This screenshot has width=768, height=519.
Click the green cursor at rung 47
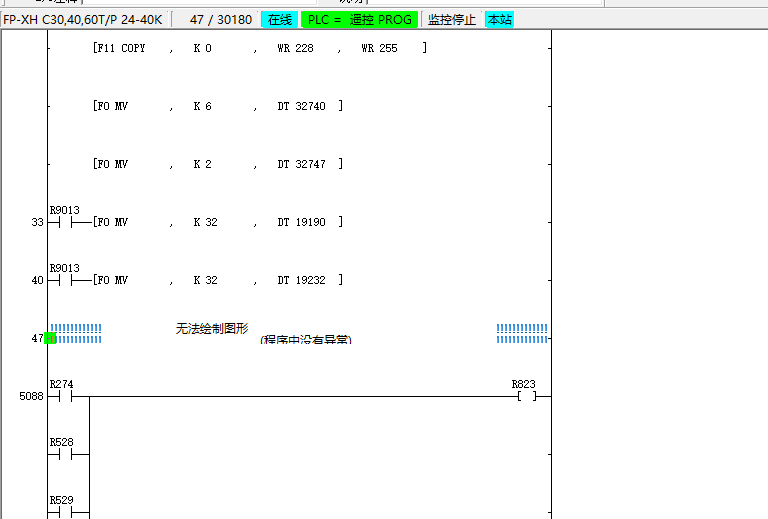point(50,339)
